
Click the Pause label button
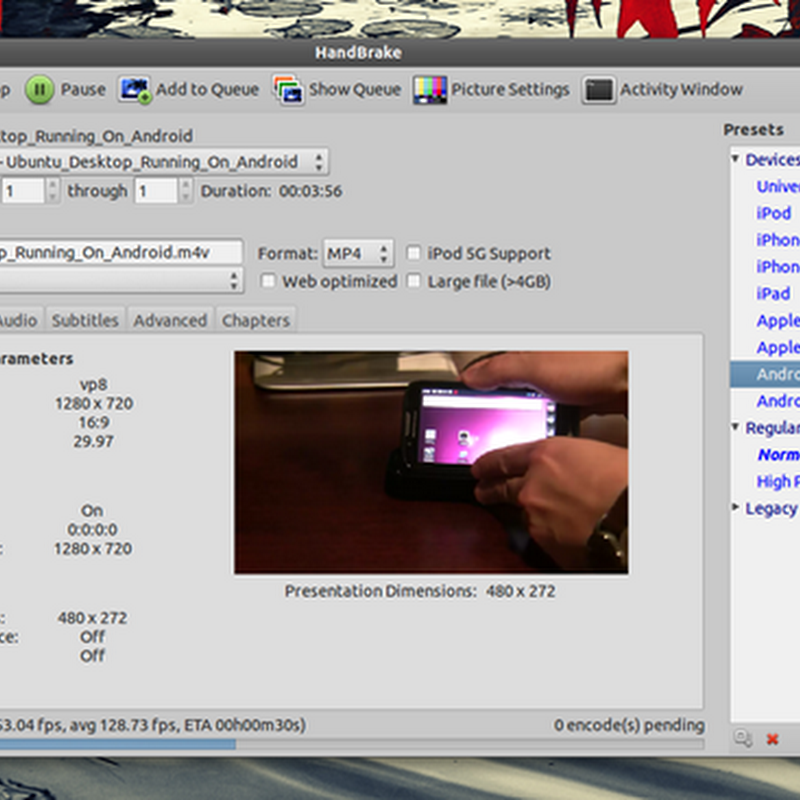[83, 89]
